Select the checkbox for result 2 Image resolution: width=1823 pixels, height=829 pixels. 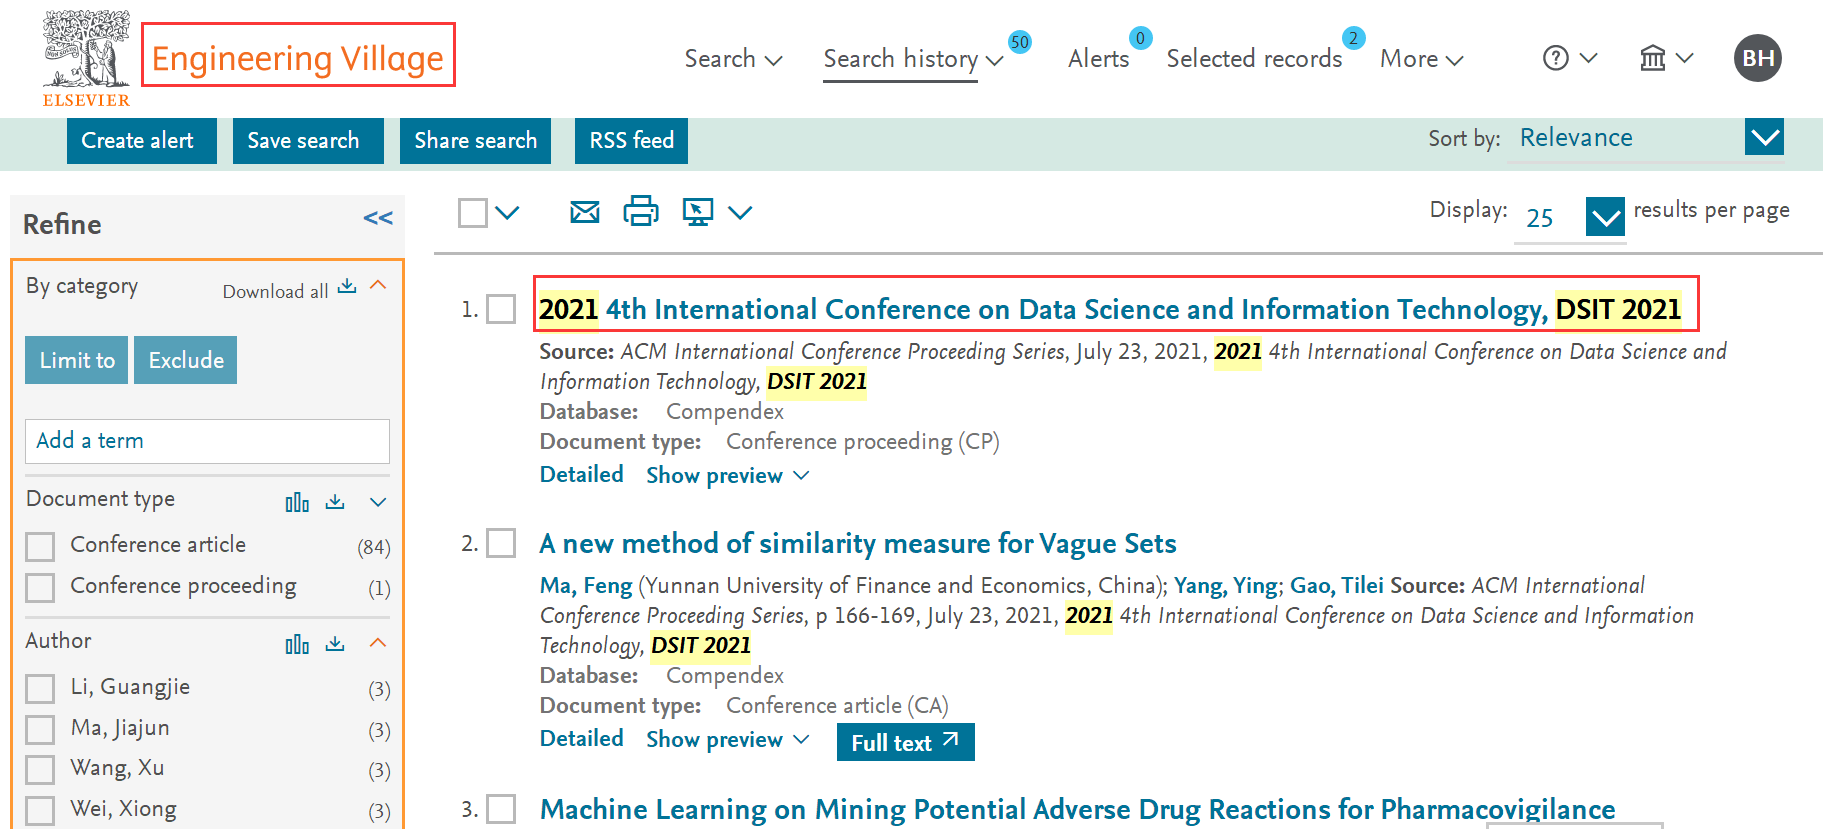coord(501,544)
